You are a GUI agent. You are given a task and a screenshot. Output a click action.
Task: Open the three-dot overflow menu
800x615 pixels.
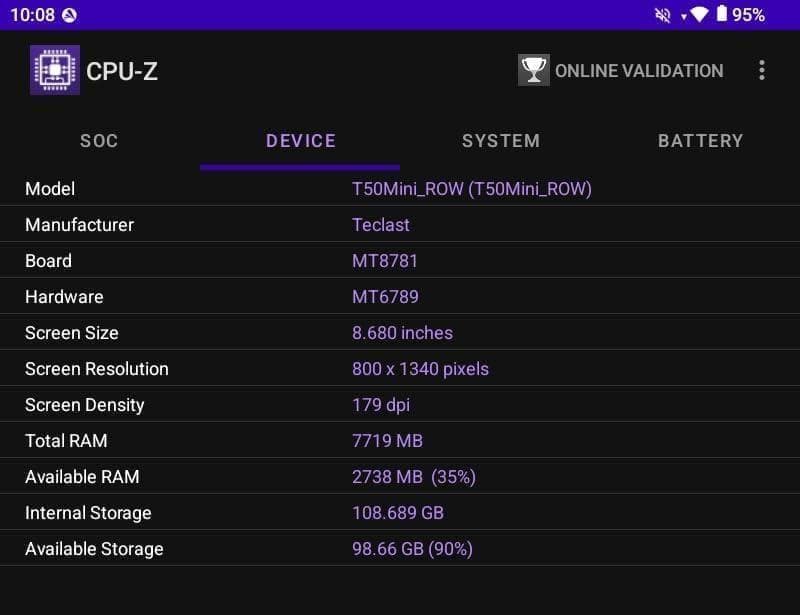[x=762, y=70]
